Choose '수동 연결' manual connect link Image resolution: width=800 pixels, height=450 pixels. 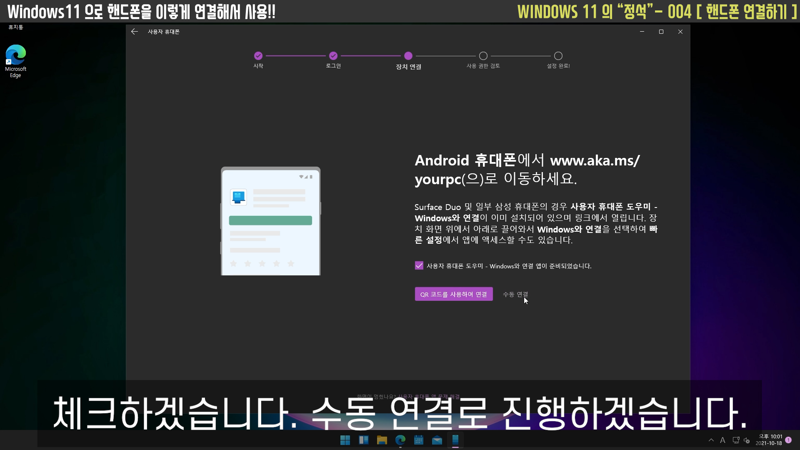[x=515, y=294]
